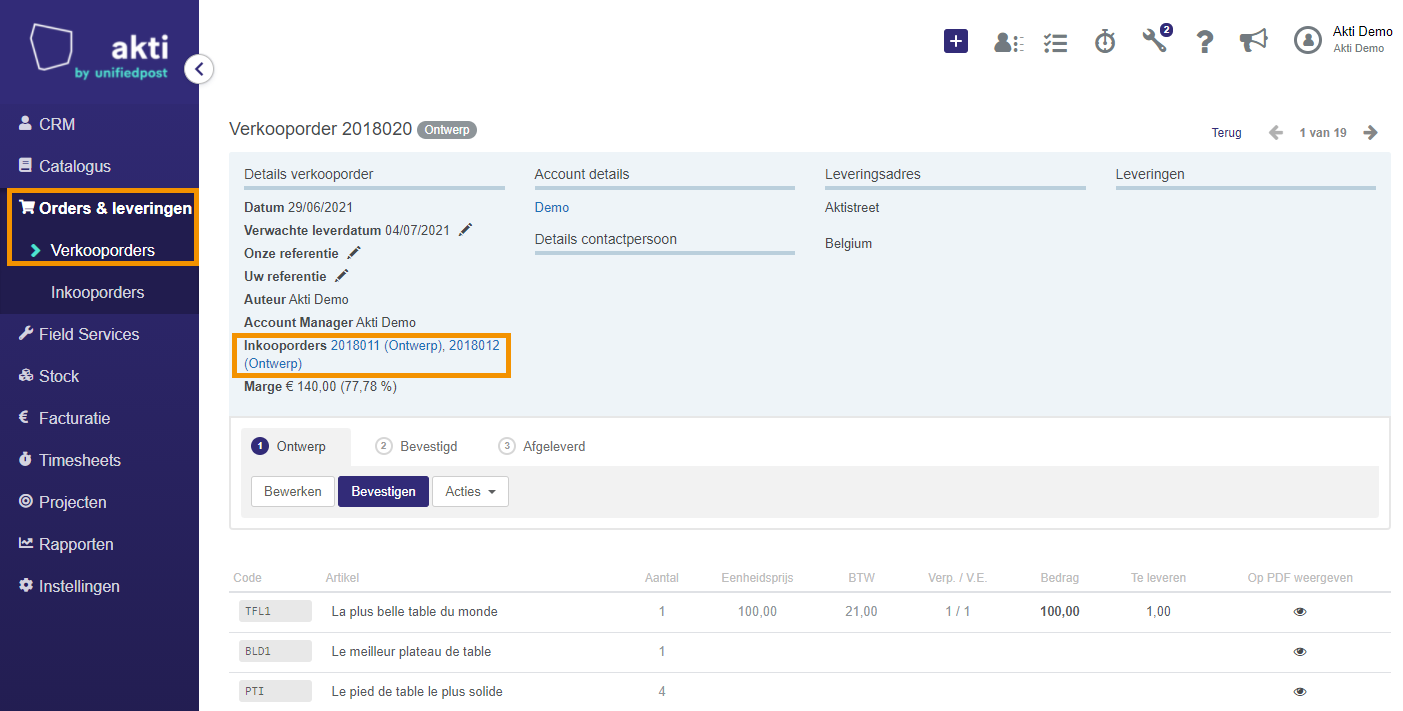Open the question mark help icon
Viewport: 1403px width, 711px height.
point(1205,41)
